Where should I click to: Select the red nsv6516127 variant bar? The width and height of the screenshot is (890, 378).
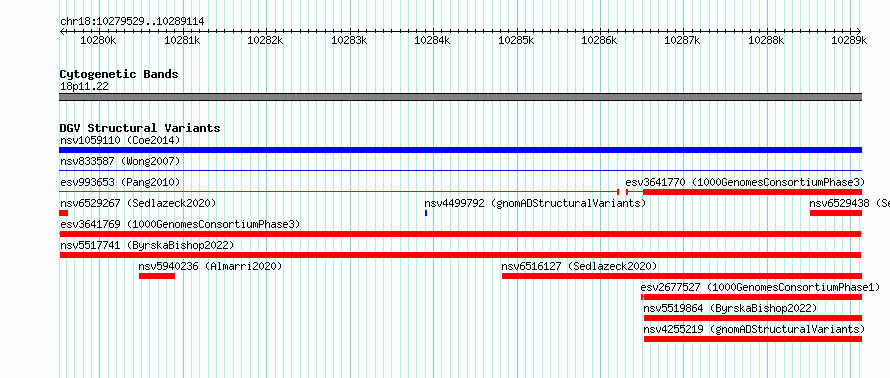pyautogui.click(x=682, y=276)
